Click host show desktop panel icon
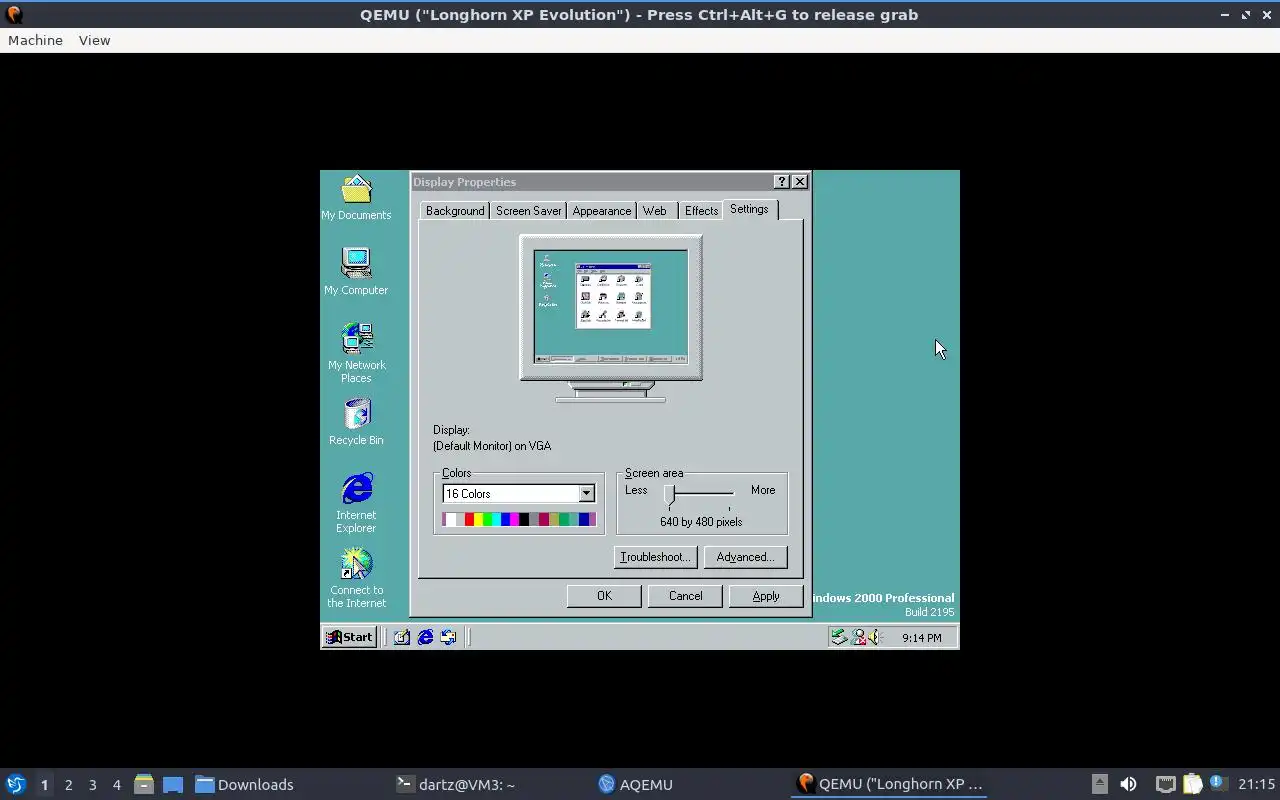This screenshot has width=1280, height=800. click(173, 784)
